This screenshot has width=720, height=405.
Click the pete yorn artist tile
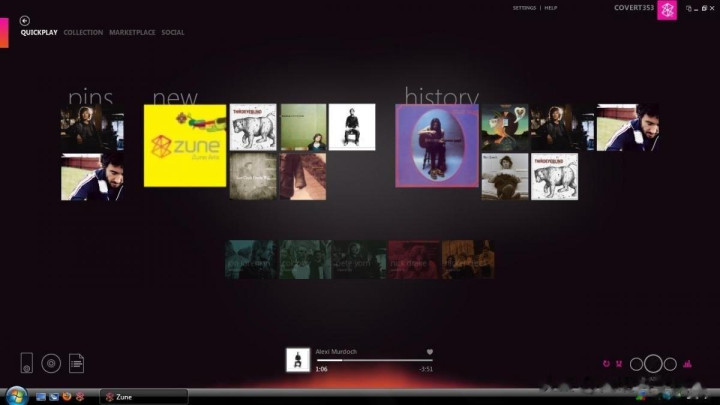pos(360,259)
